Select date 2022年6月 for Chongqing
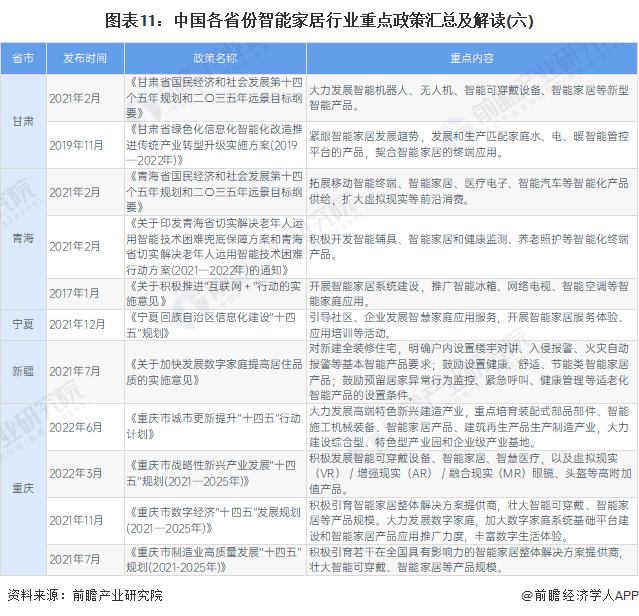639x616 pixels. pos(75,427)
